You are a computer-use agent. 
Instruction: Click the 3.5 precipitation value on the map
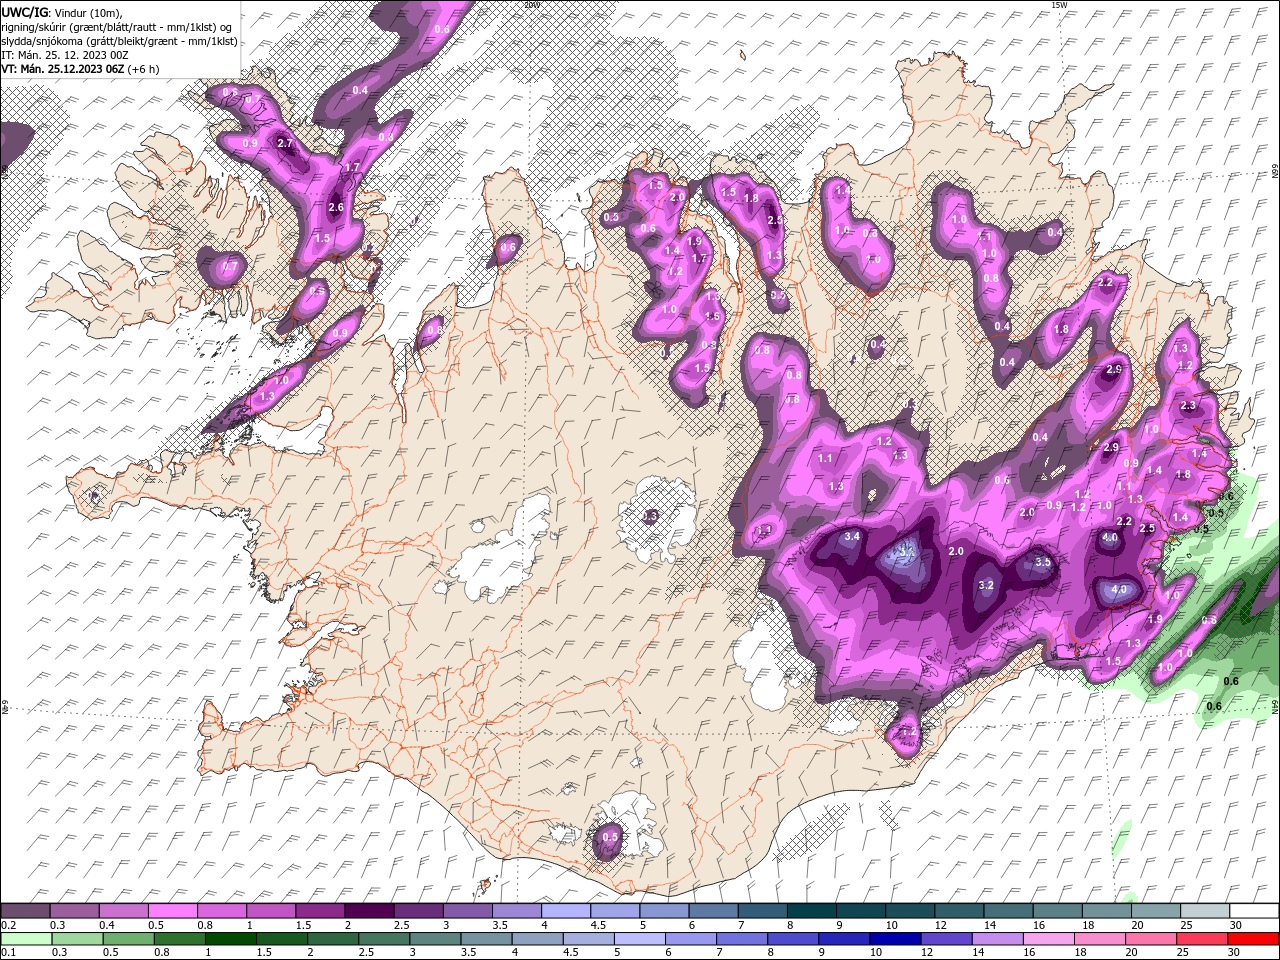1043,562
